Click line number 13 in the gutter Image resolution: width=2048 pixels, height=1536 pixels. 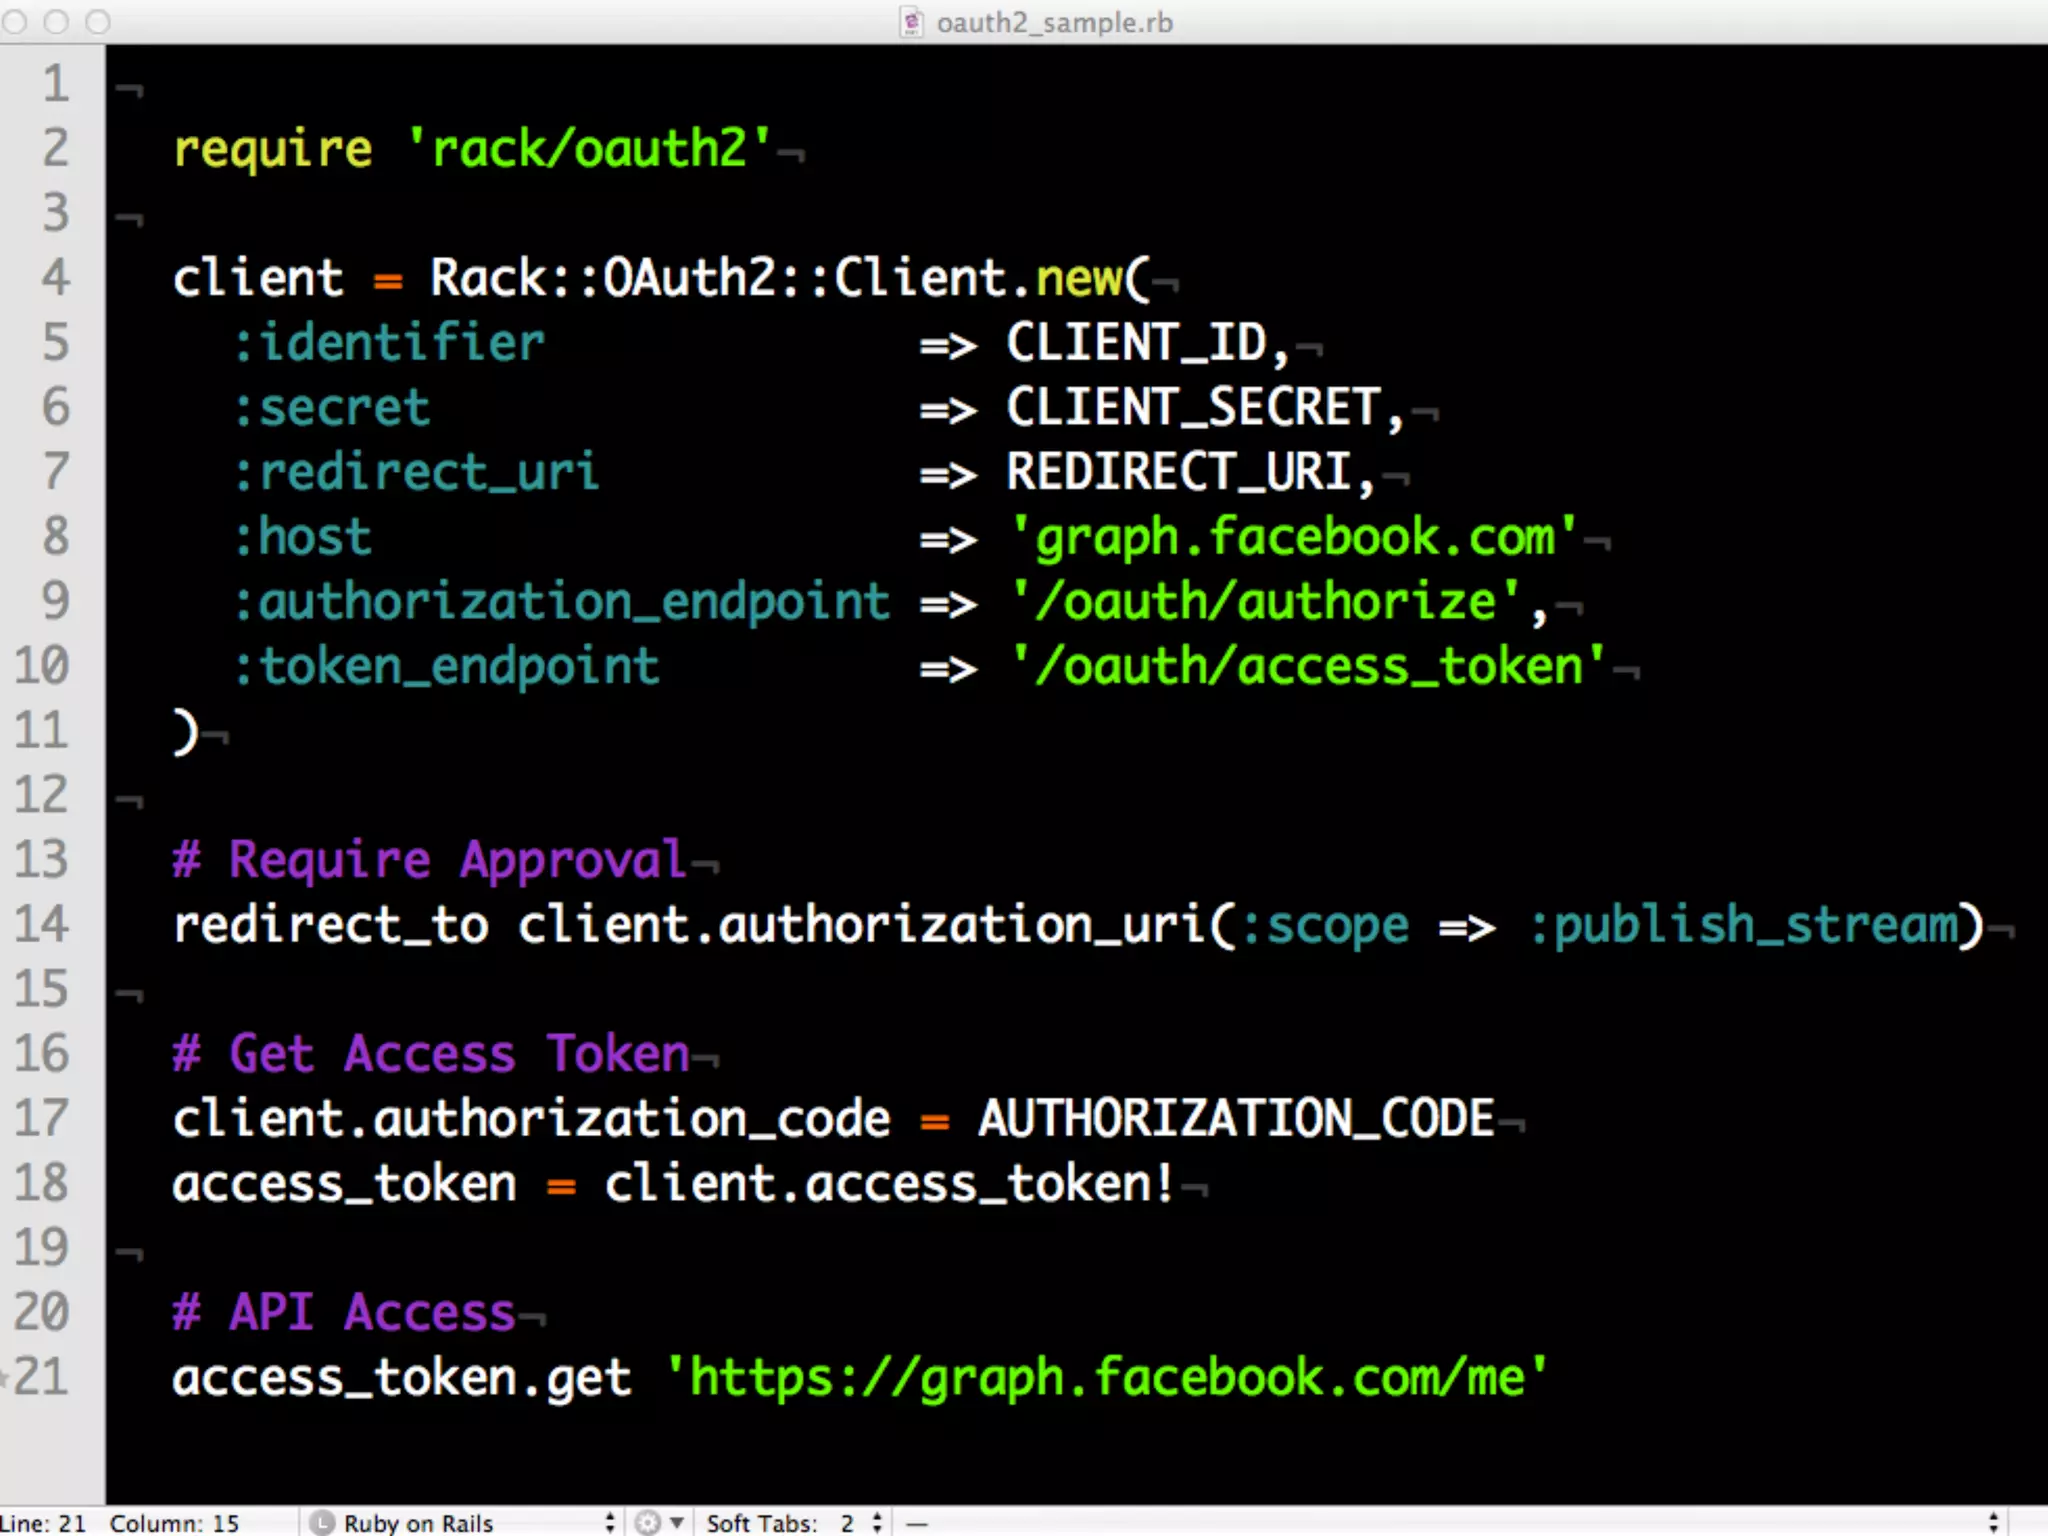[x=42, y=859]
